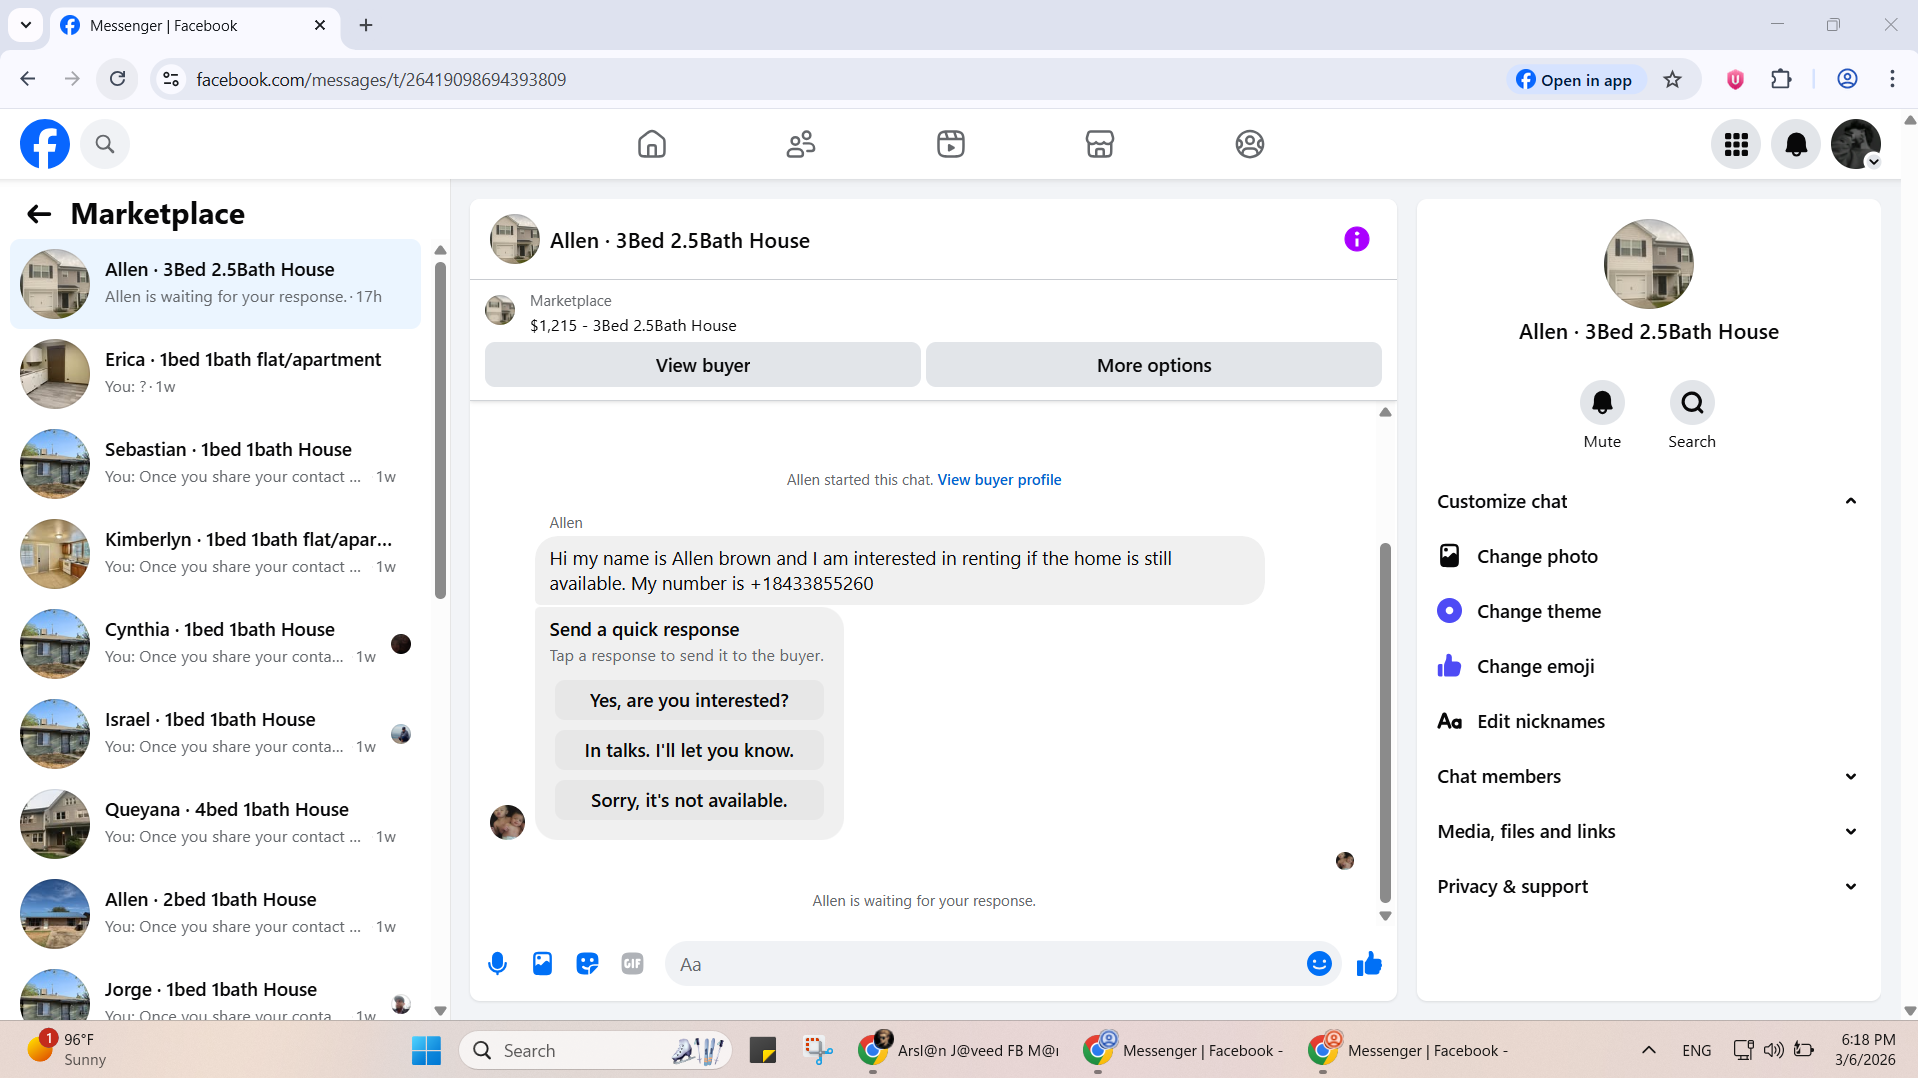Screen dimensions: 1918x1078
Task: Click the large house profile thumbnail
Action: 1648,264
